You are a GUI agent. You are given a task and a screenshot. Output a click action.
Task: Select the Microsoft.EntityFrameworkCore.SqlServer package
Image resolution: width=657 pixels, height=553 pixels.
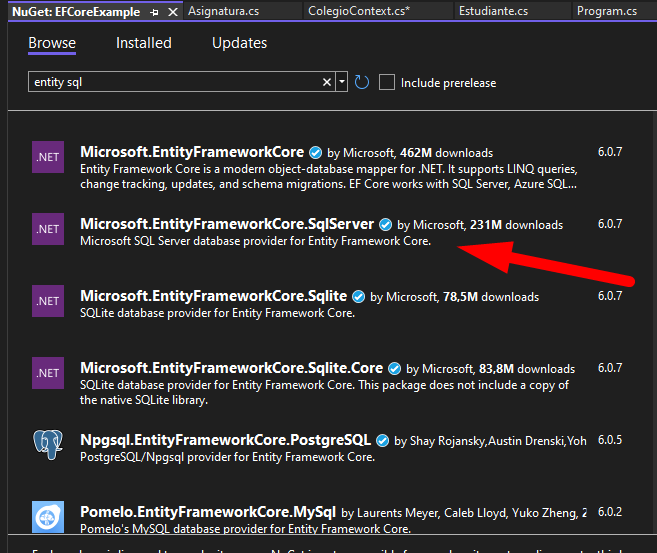(x=226, y=224)
